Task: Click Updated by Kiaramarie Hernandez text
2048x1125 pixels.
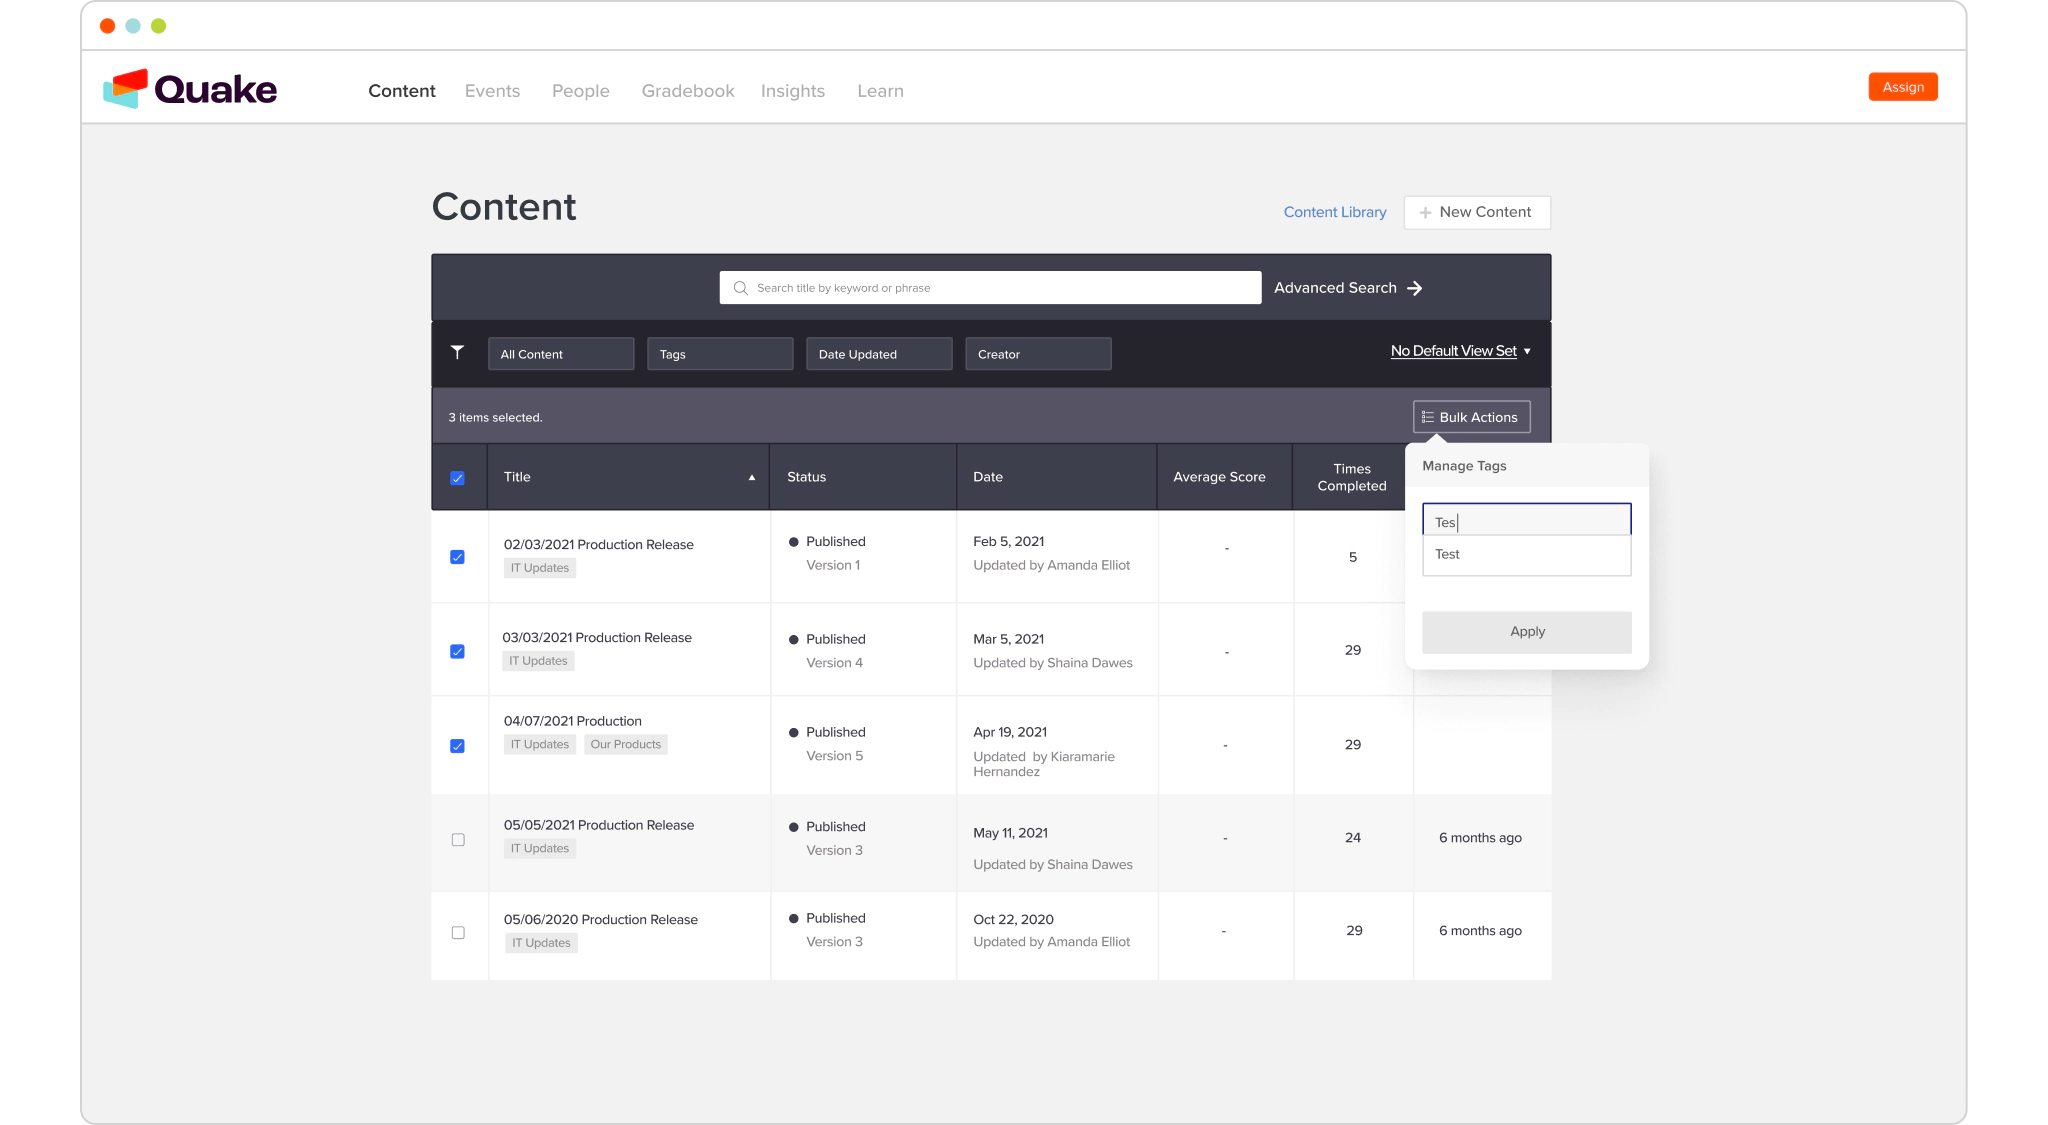Action: (1043, 764)
